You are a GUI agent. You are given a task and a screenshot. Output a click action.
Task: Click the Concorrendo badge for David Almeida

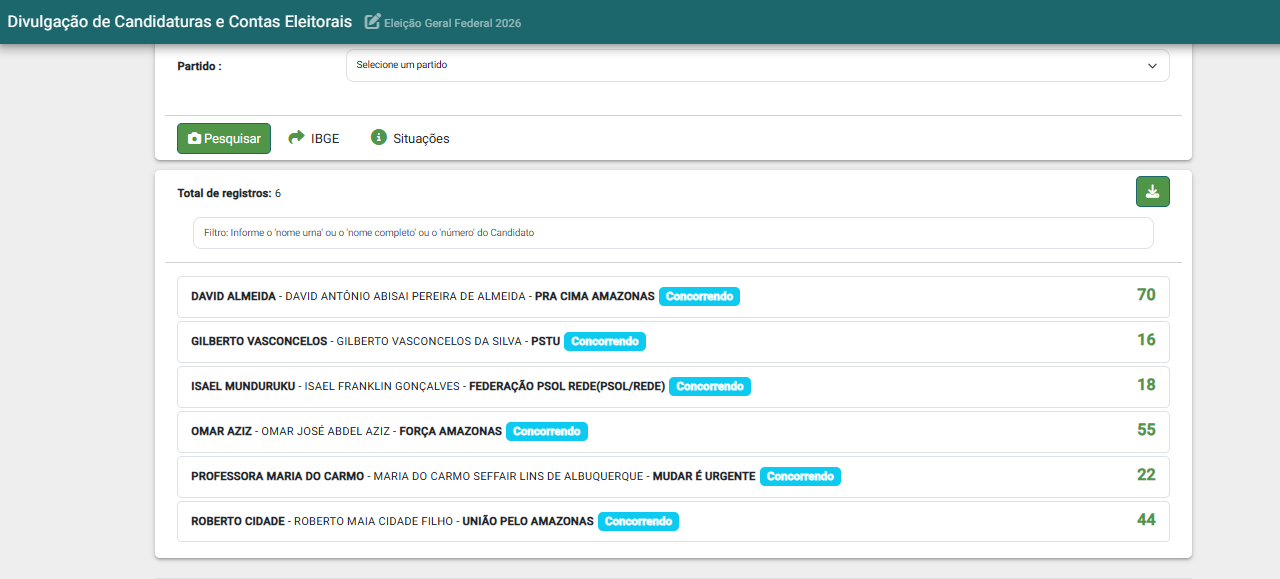699,297
